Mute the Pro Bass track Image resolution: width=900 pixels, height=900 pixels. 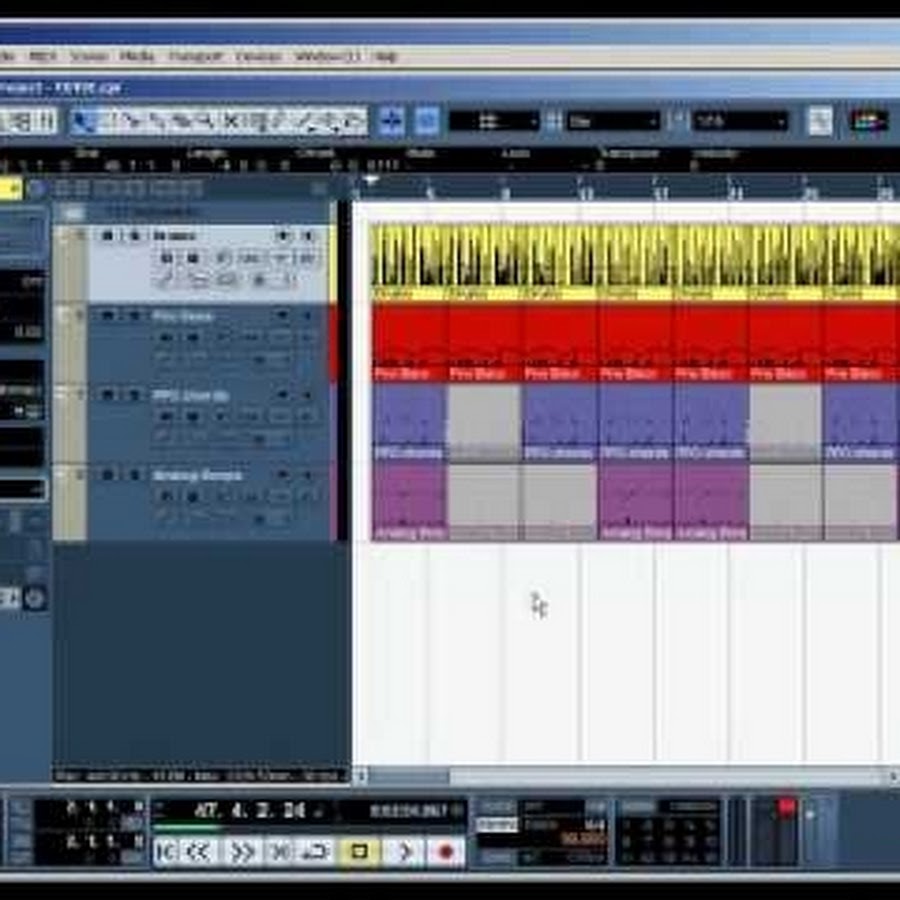(107, 316)
